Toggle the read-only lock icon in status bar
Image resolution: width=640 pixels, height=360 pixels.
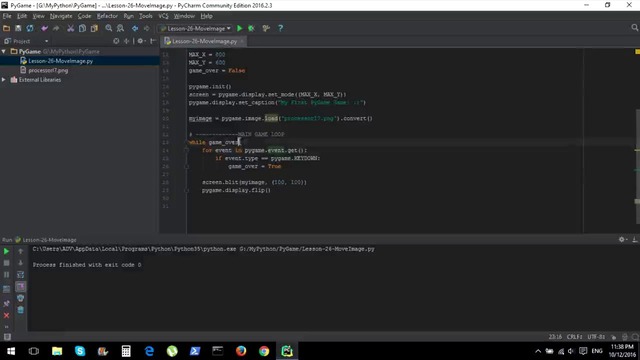613,337
